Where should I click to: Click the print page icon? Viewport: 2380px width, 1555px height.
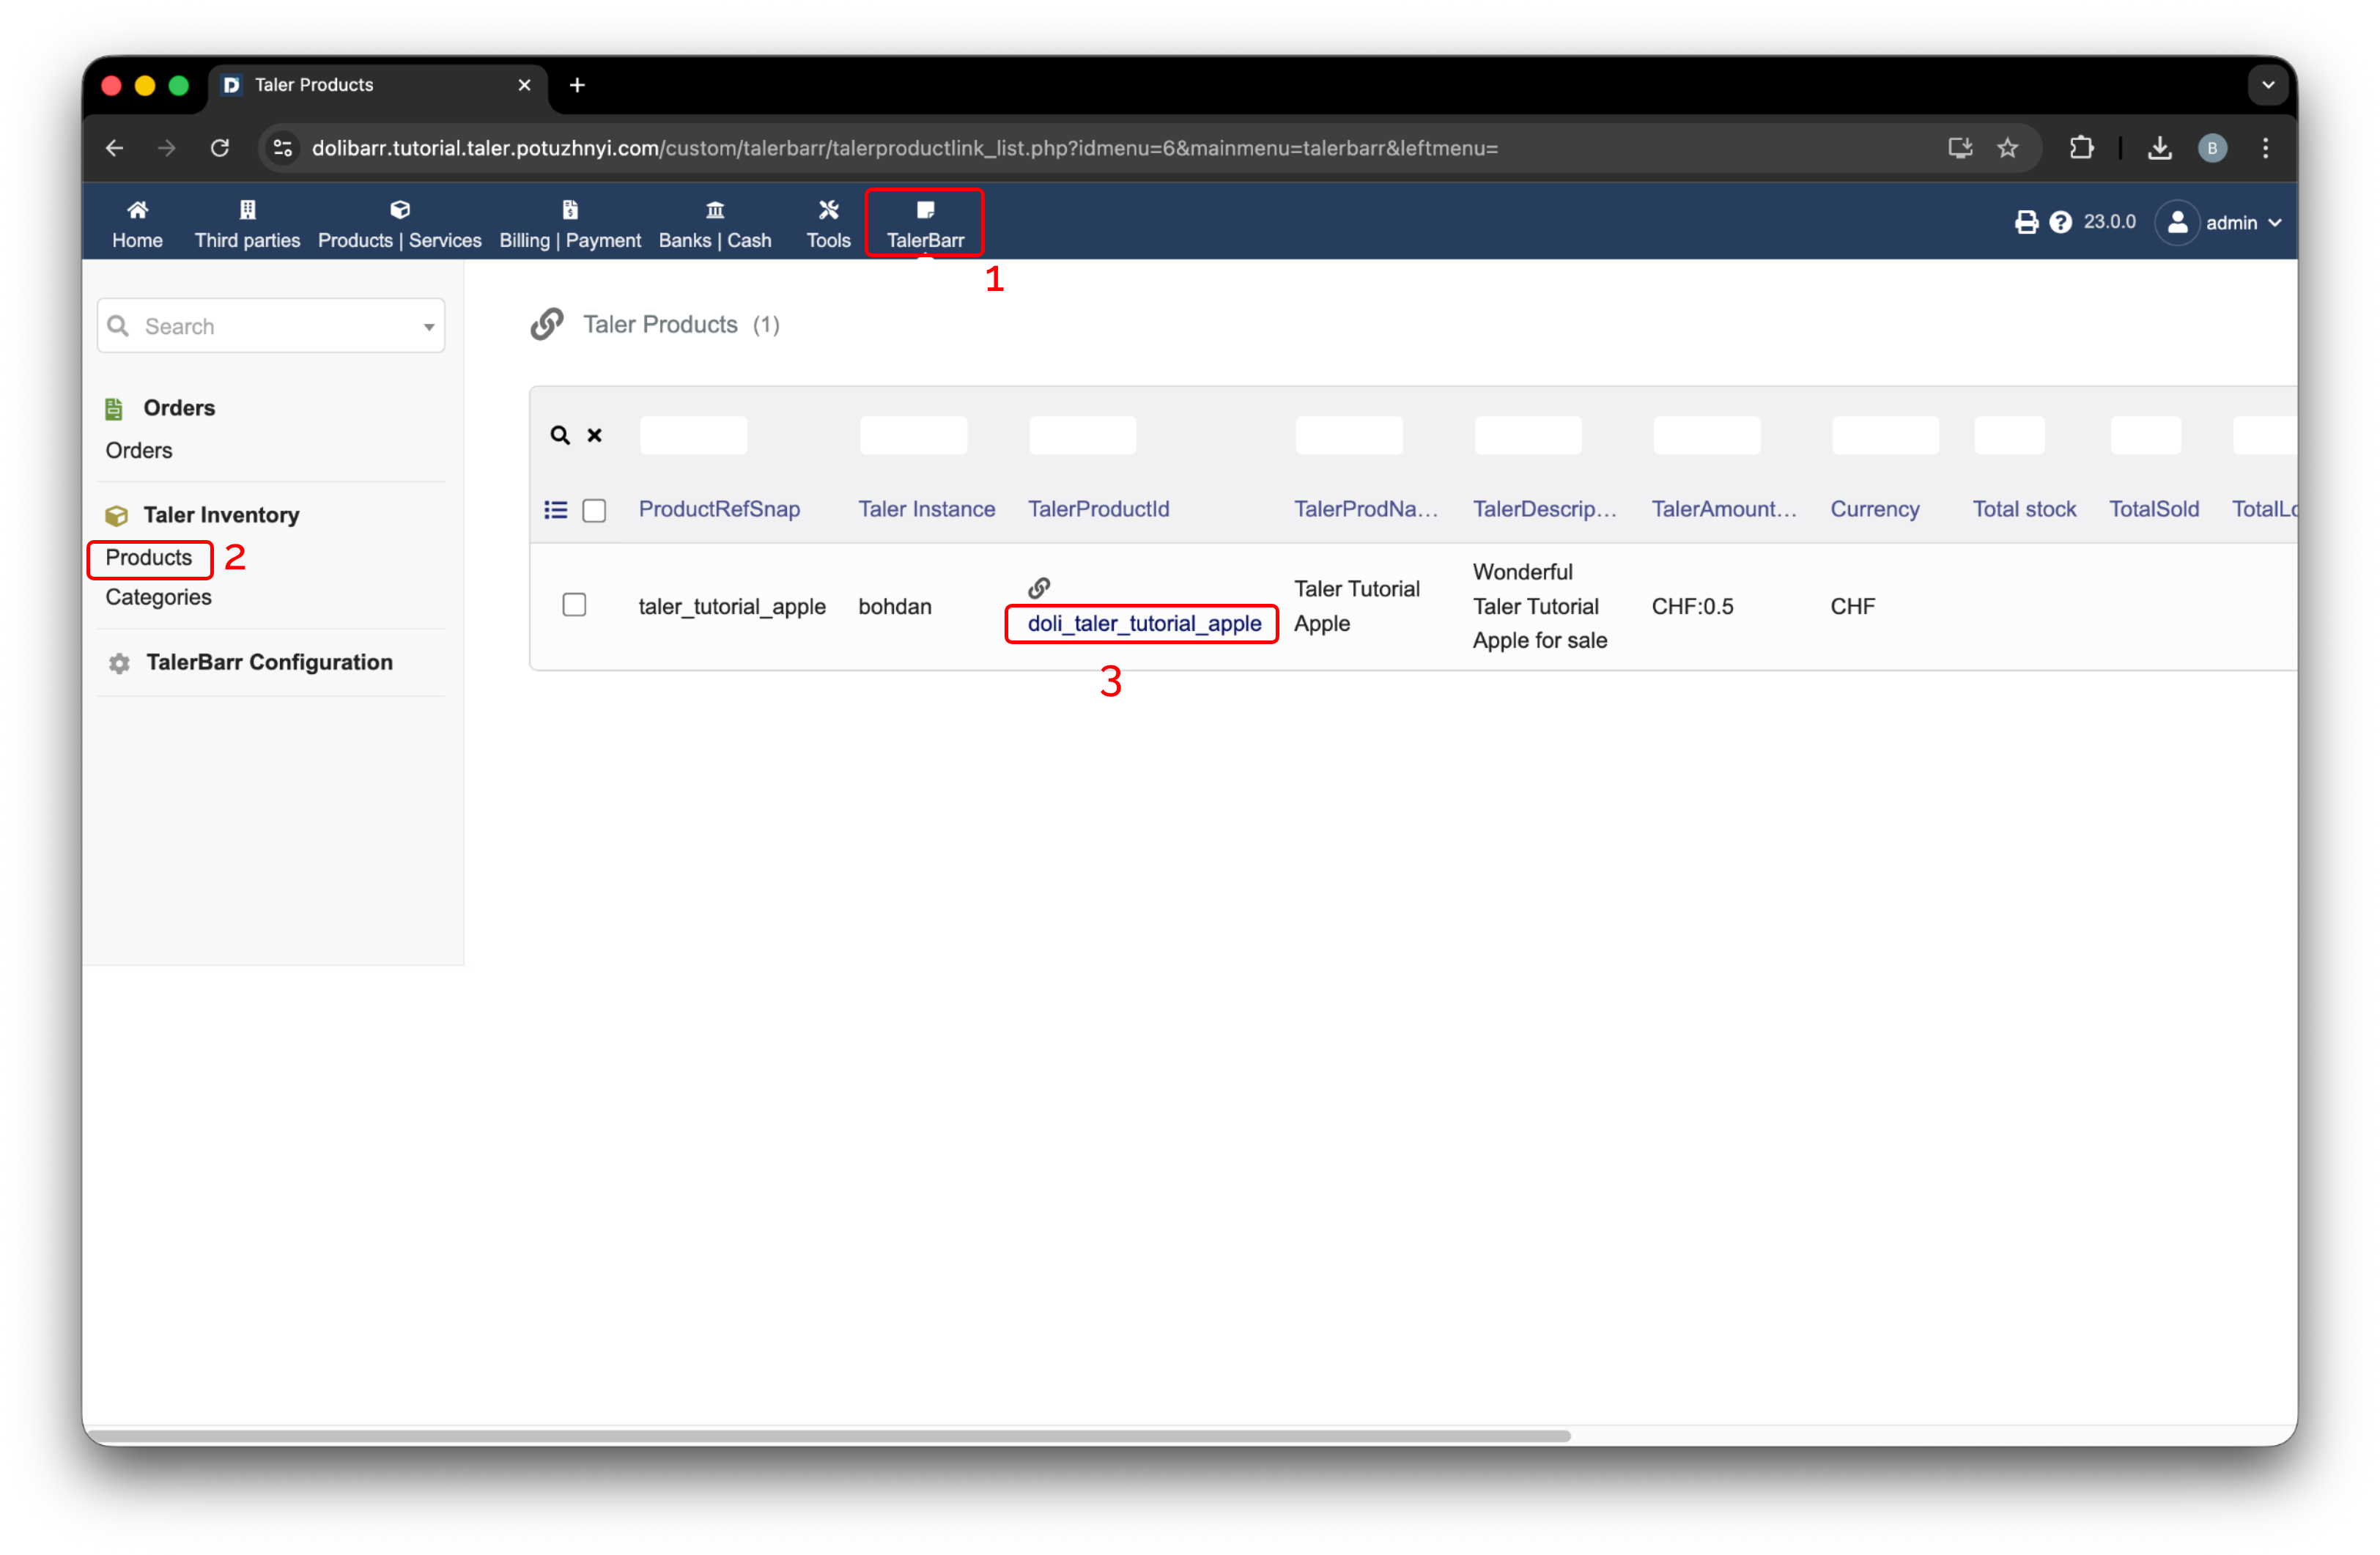[x=2026, y=222]
